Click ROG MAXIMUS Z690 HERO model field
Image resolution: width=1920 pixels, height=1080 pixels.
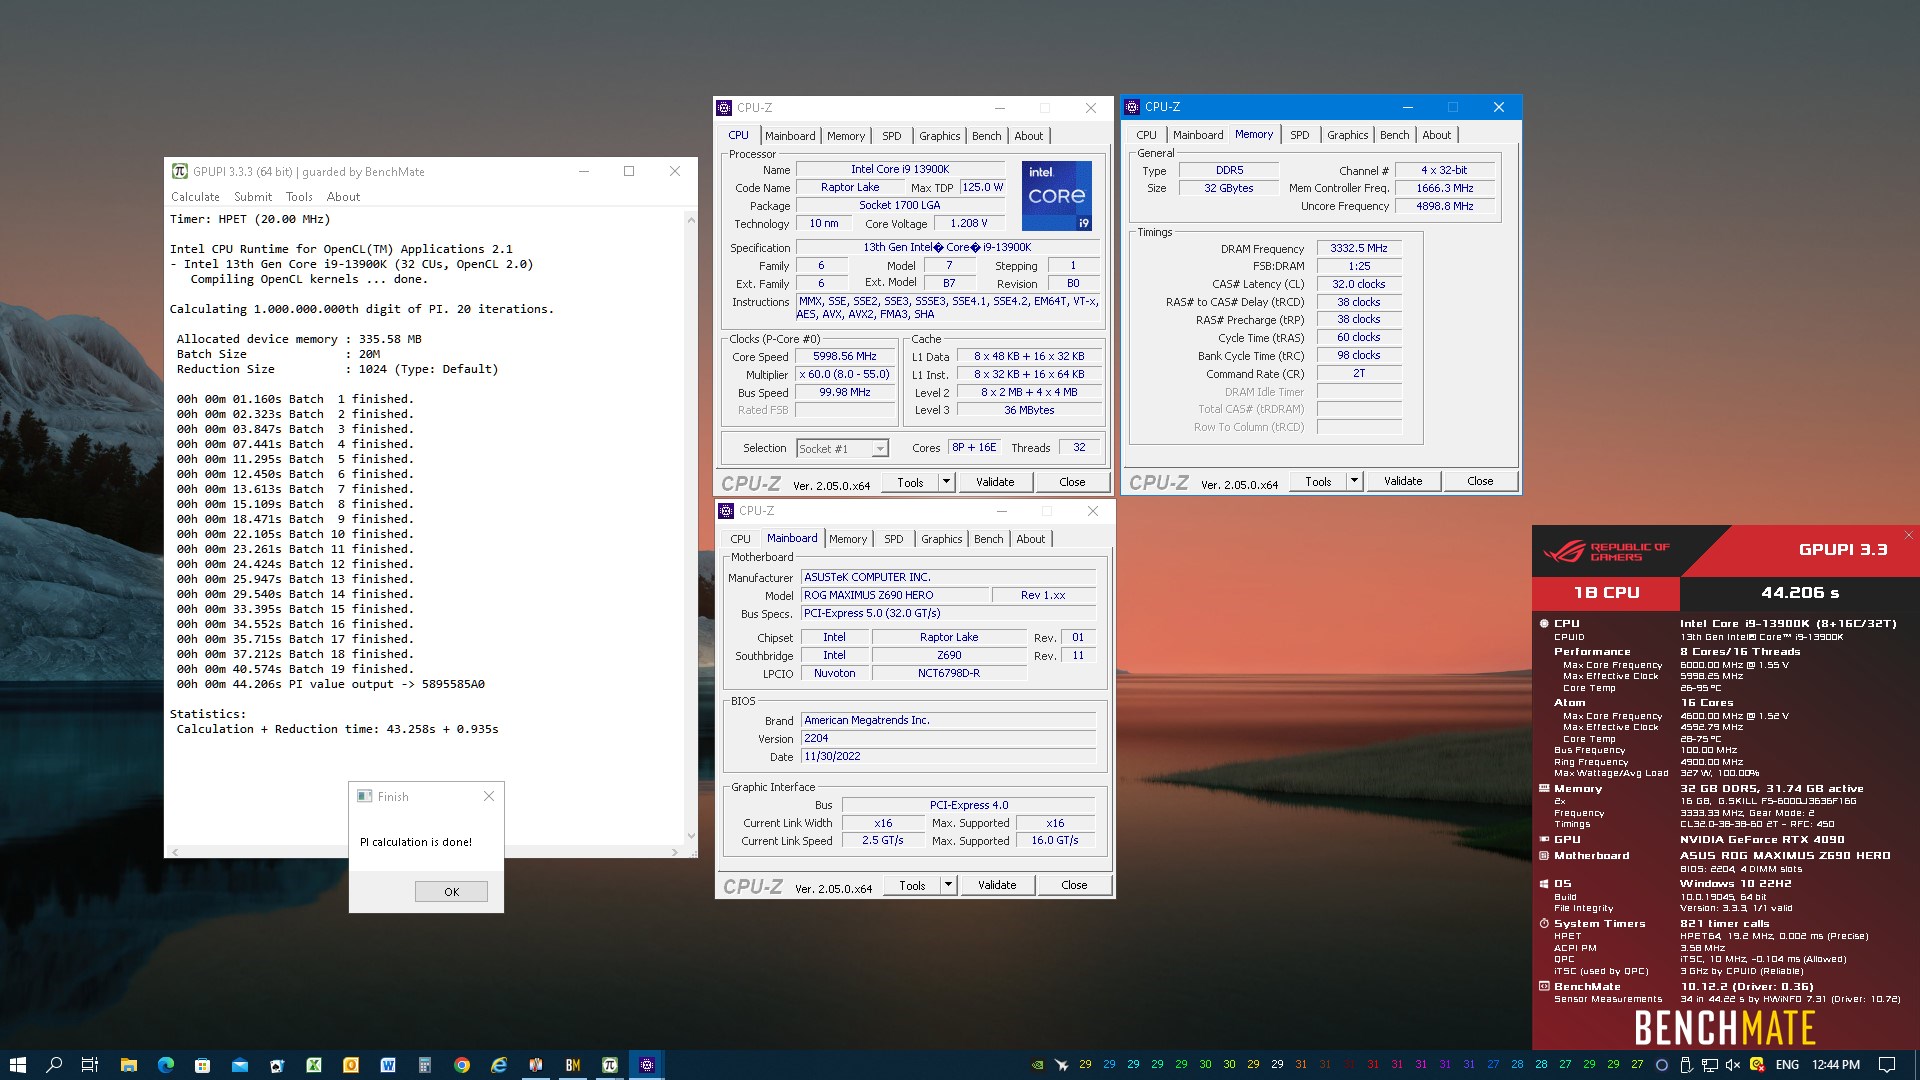coord(895,595)
